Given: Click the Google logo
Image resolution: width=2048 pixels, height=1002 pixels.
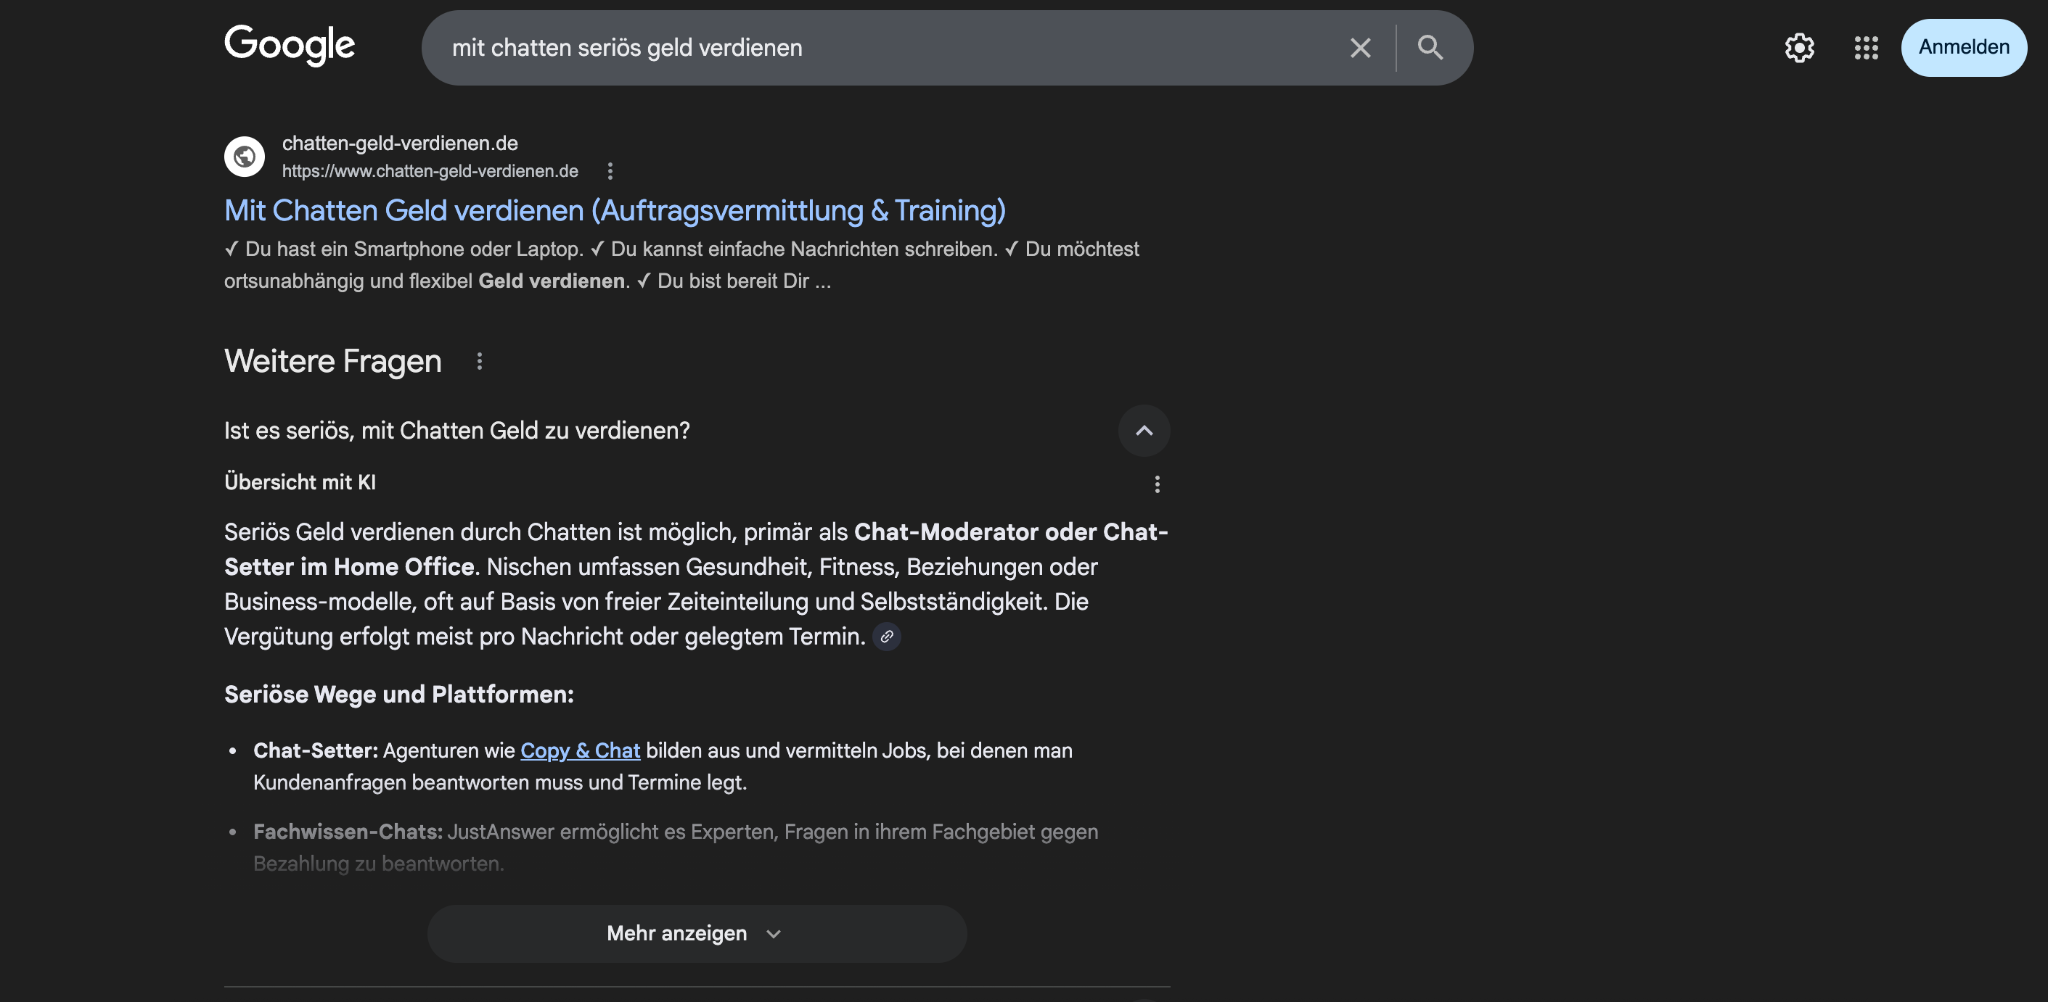Looking at the screenshot, I should [289, 46].
